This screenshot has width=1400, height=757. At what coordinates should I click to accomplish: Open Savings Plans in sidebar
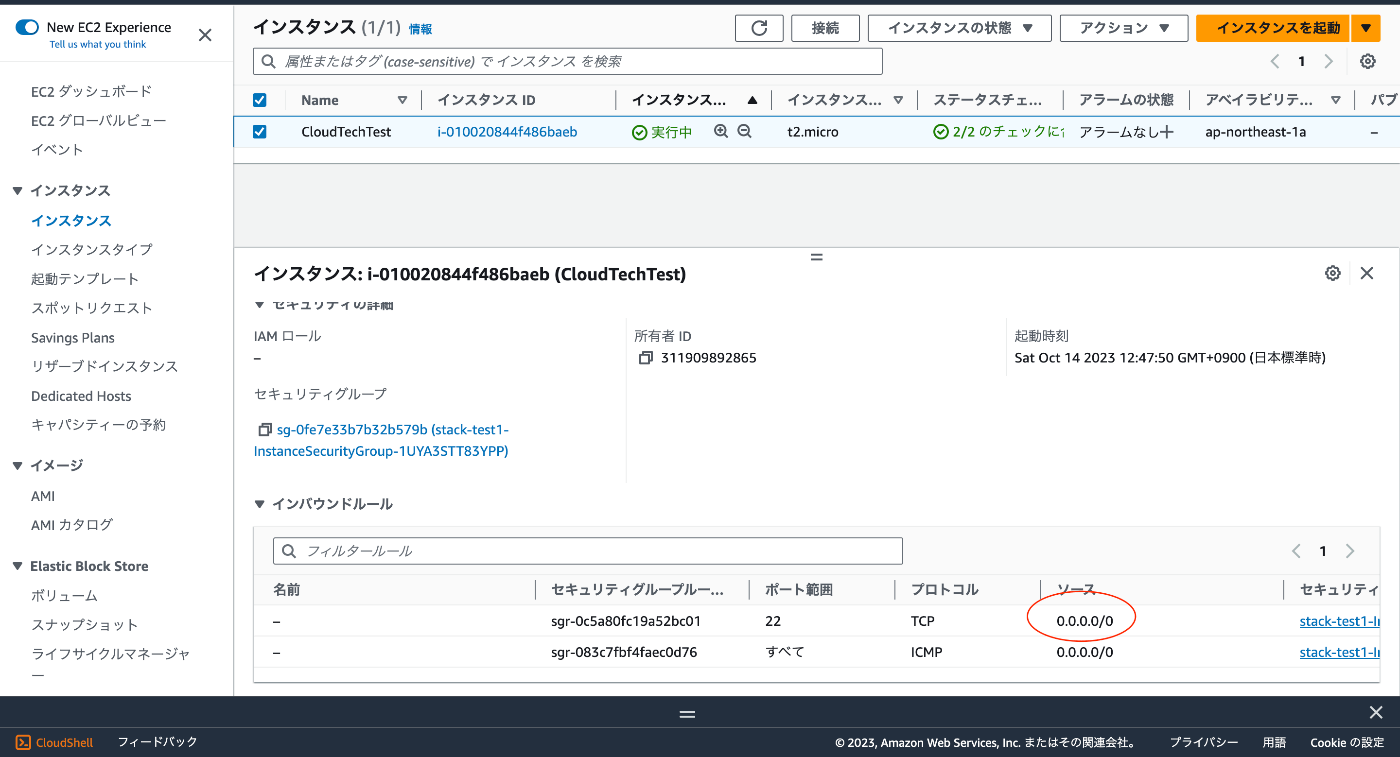coord(73,337)
